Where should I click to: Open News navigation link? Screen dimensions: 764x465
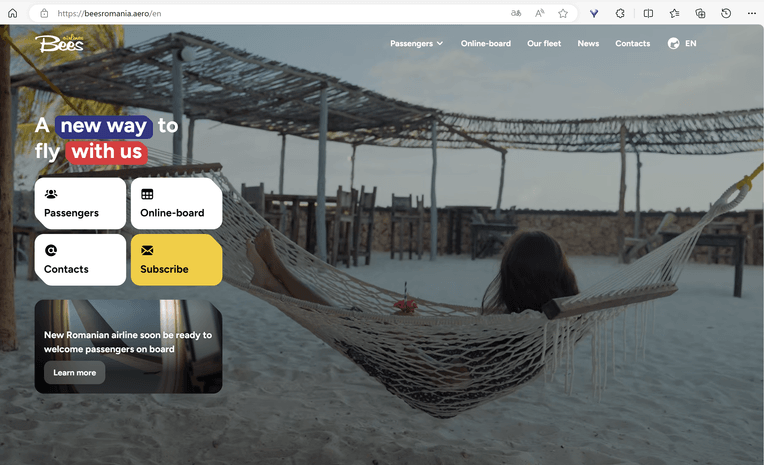point(588,43)
